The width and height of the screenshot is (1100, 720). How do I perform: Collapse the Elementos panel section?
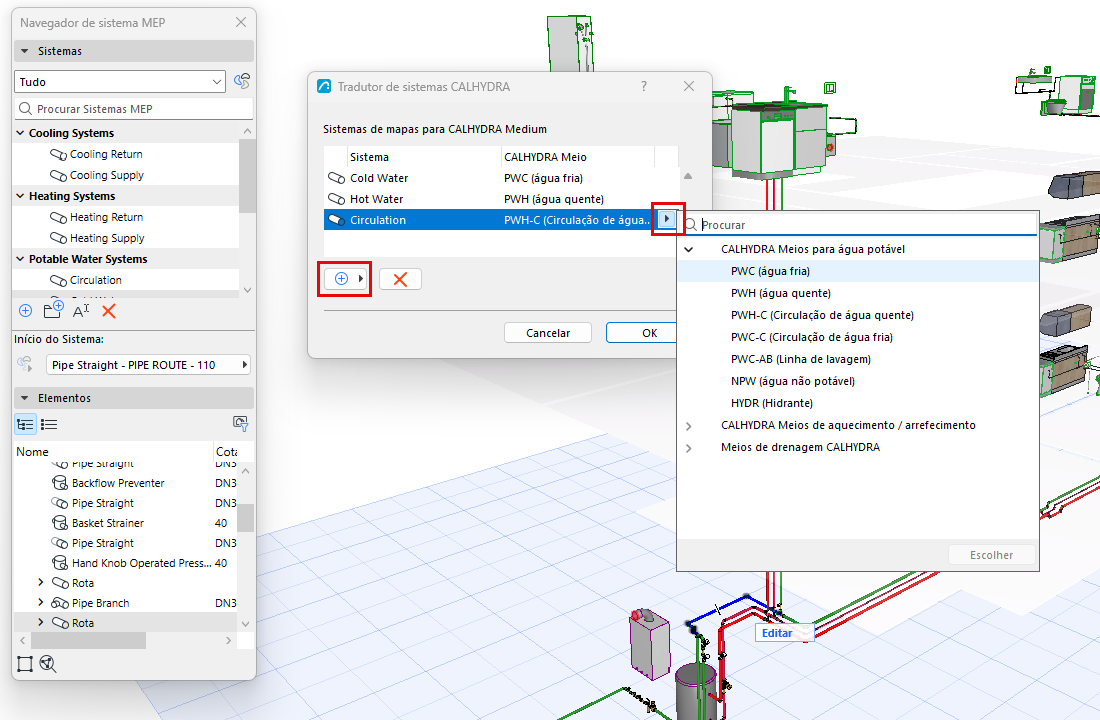(25, 398)
